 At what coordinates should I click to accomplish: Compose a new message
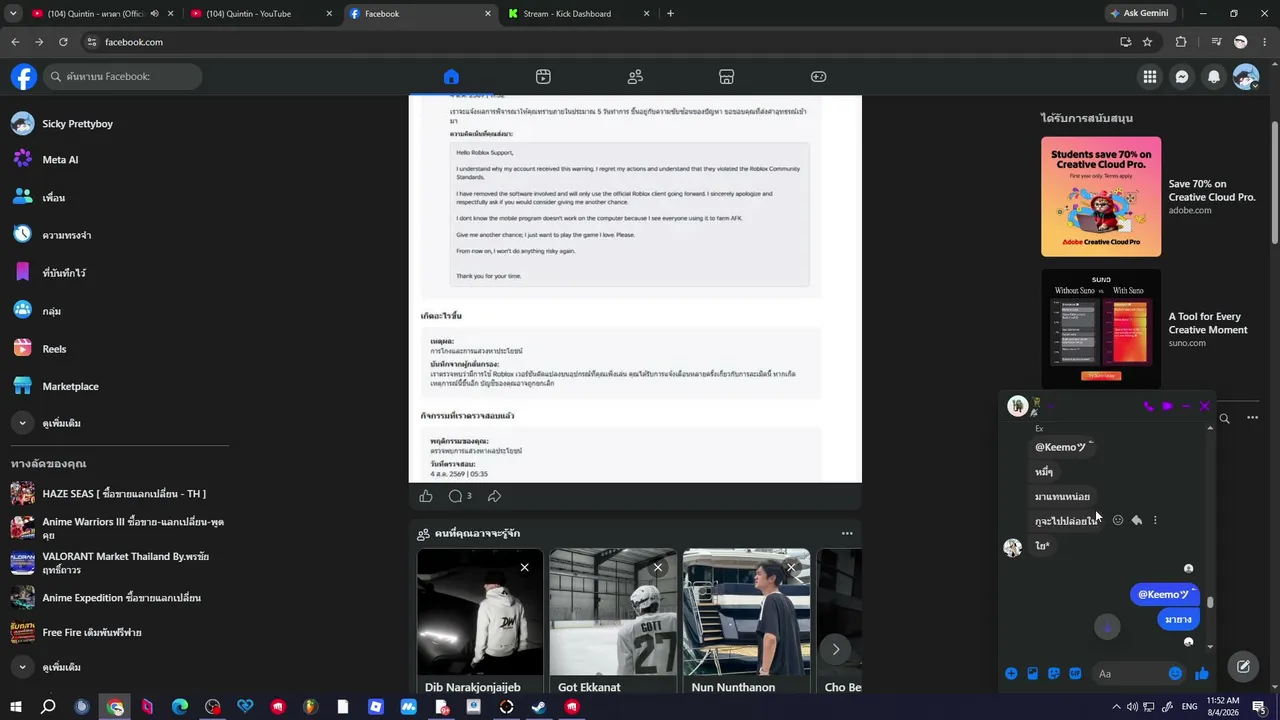1243,666
